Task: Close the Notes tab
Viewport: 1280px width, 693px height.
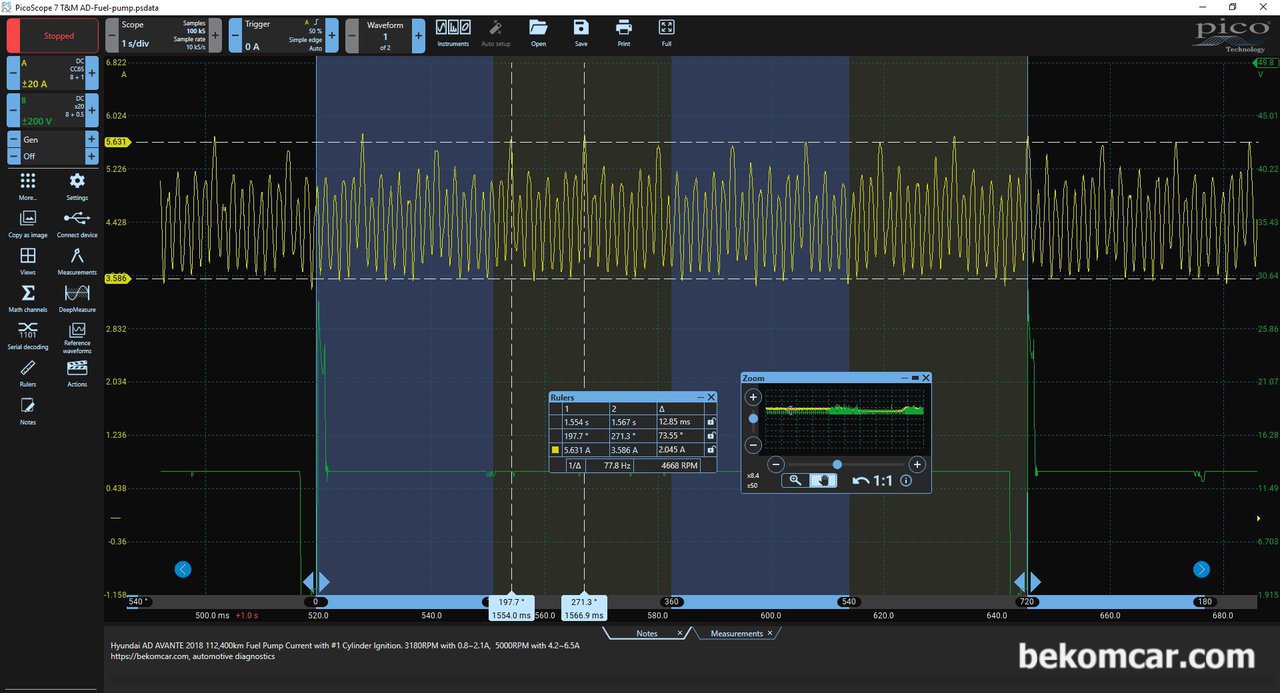Action: click(x=680, y=634)
